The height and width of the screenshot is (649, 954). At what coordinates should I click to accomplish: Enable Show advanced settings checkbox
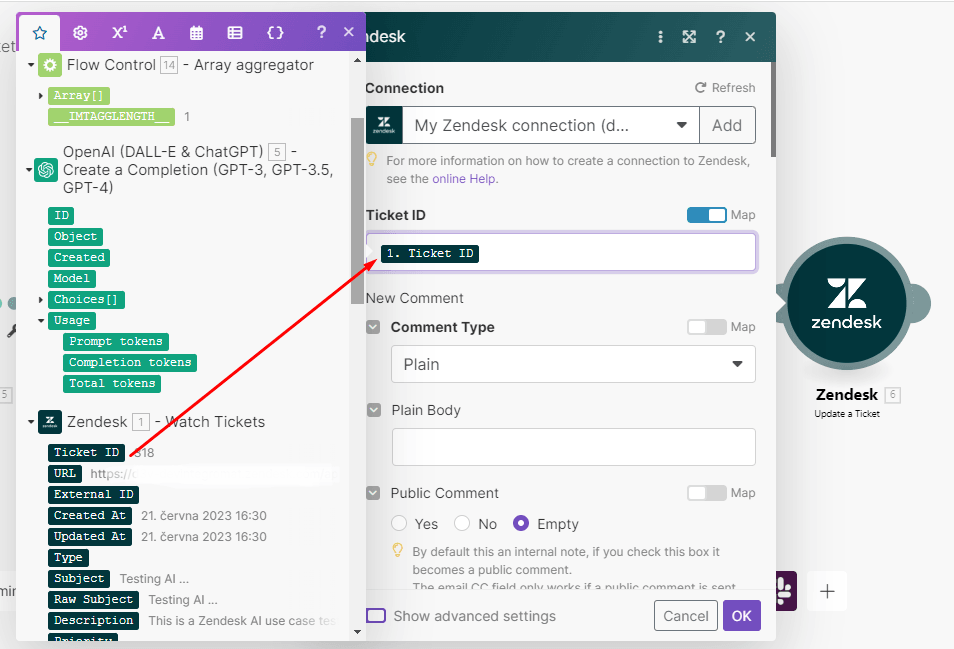coord(376,616)
